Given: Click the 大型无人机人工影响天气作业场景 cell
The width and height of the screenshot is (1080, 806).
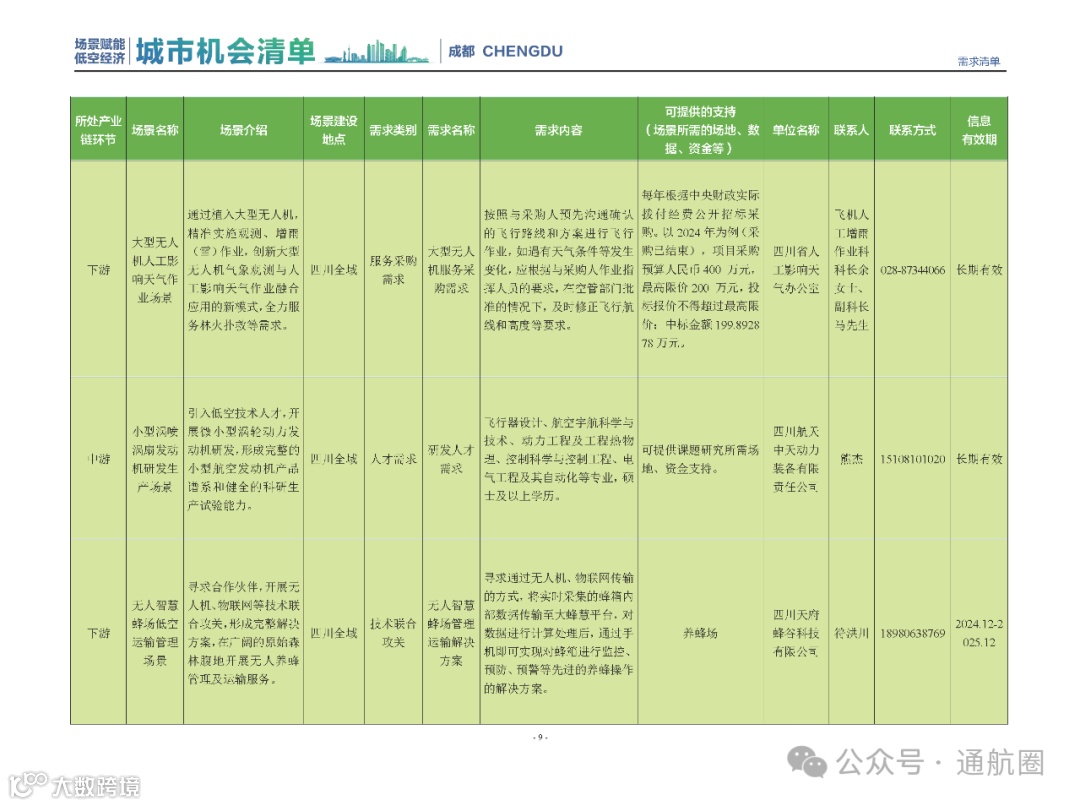Looking at the screenshot, I should coord(155,269).
